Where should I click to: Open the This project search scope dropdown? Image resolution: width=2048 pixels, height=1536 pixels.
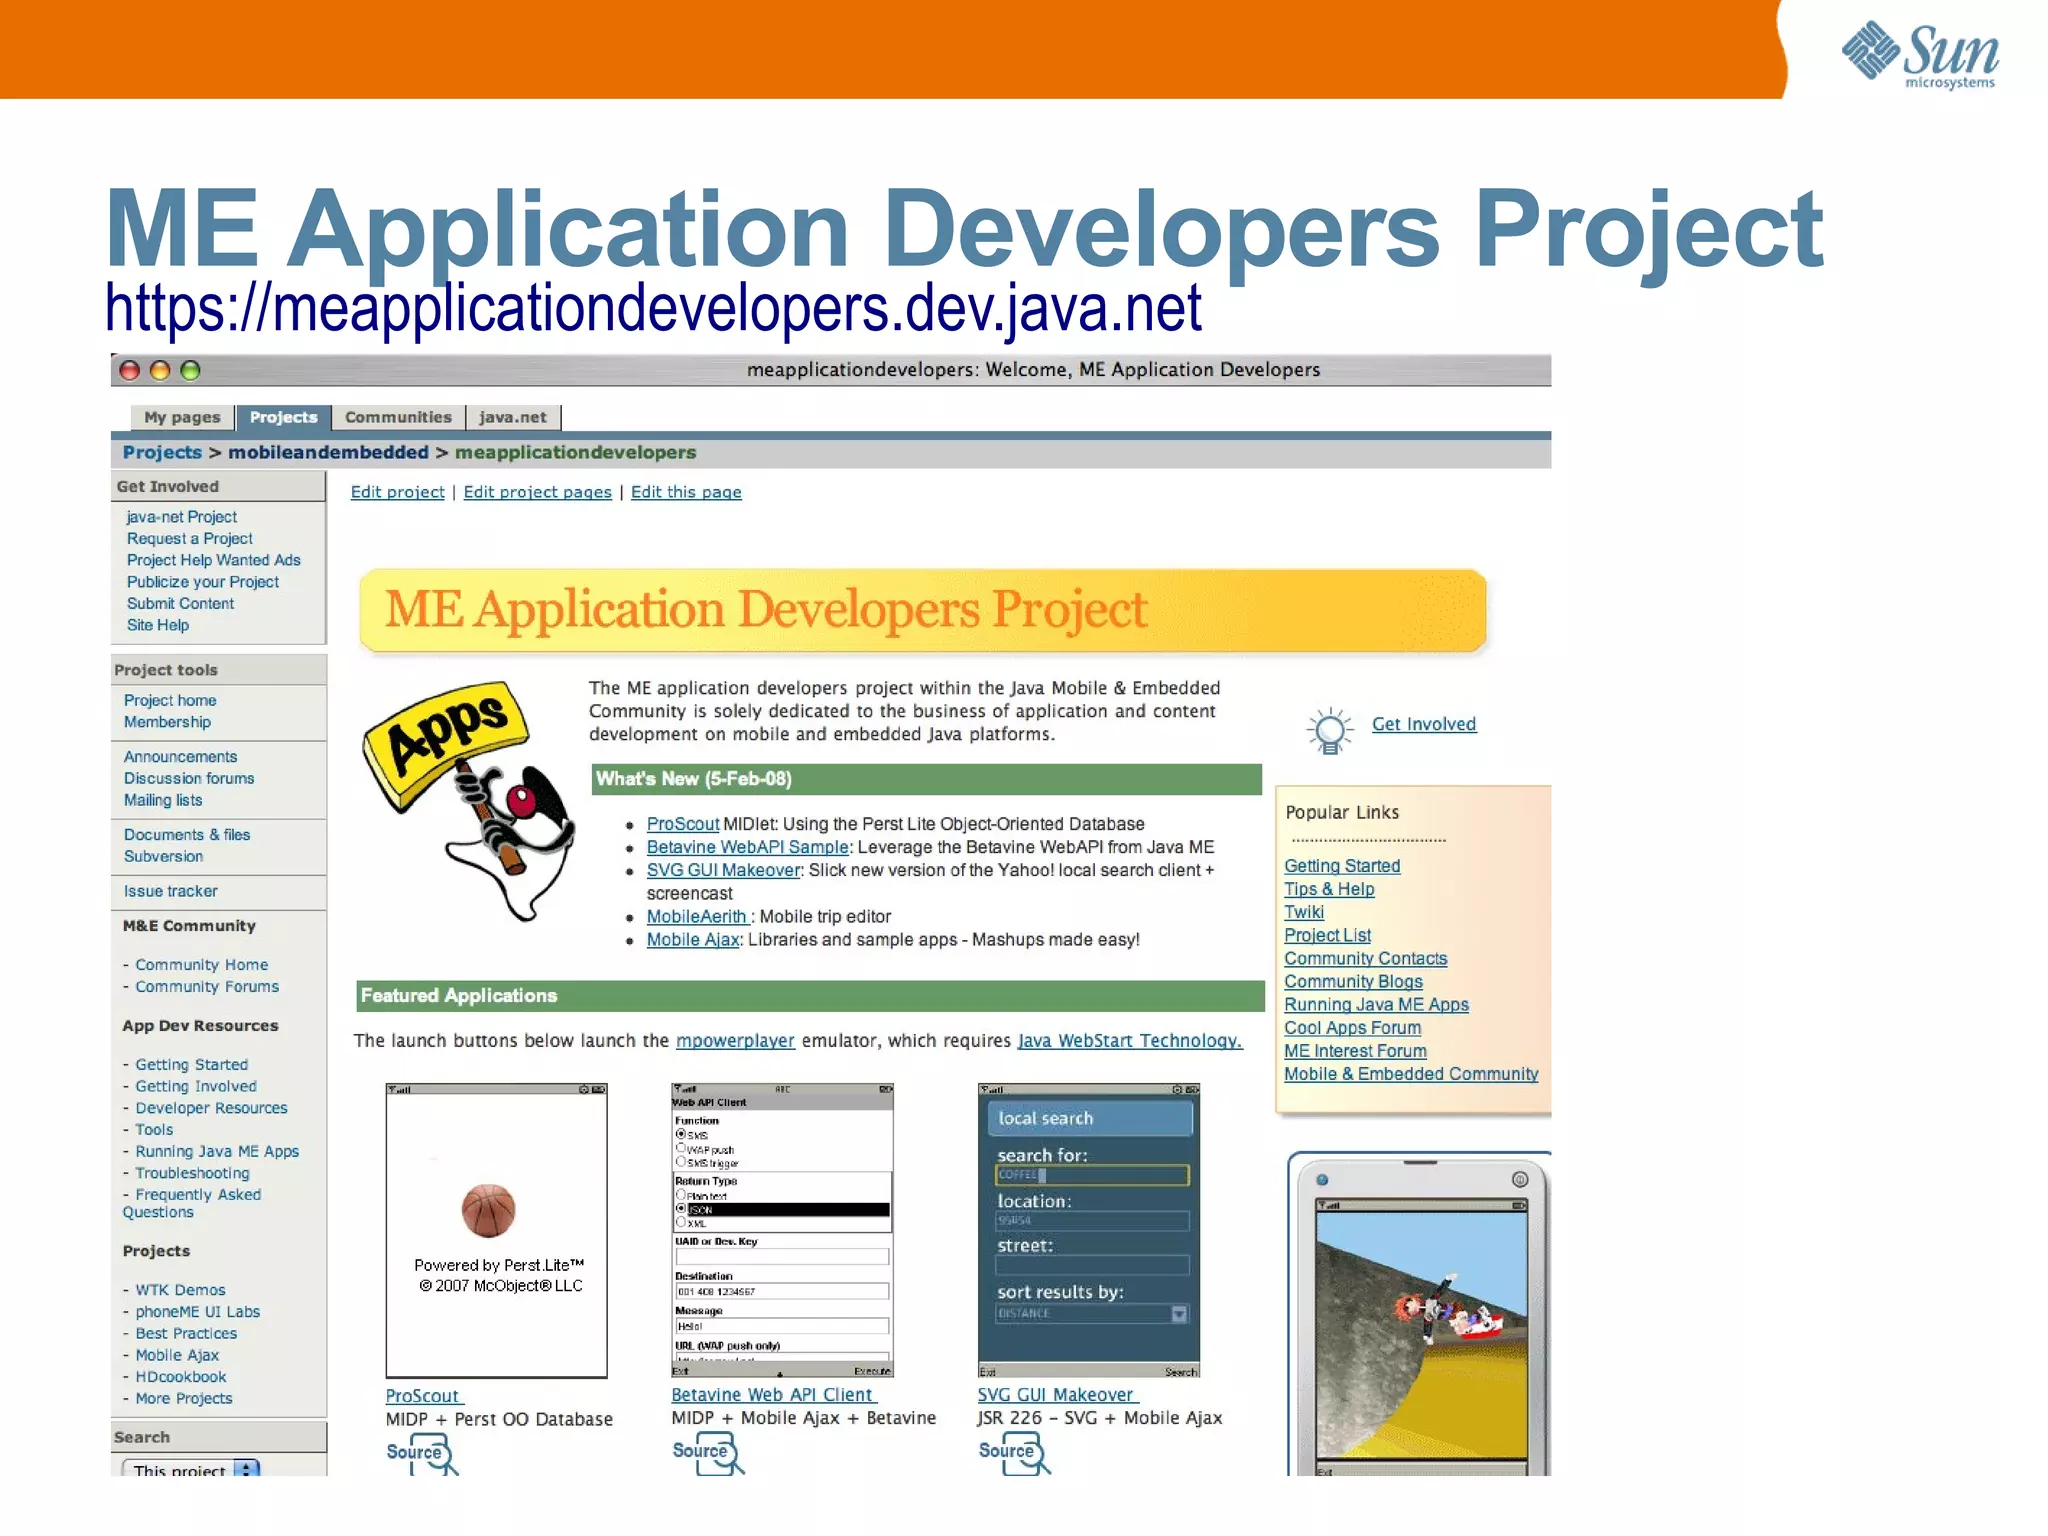[190, 1469]
